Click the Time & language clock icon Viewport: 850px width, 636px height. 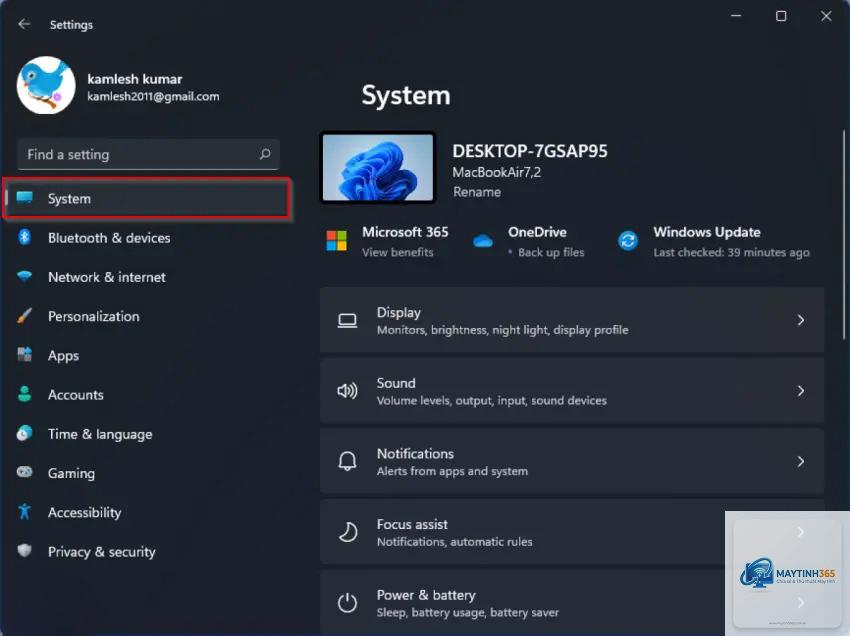pos(24,433)
